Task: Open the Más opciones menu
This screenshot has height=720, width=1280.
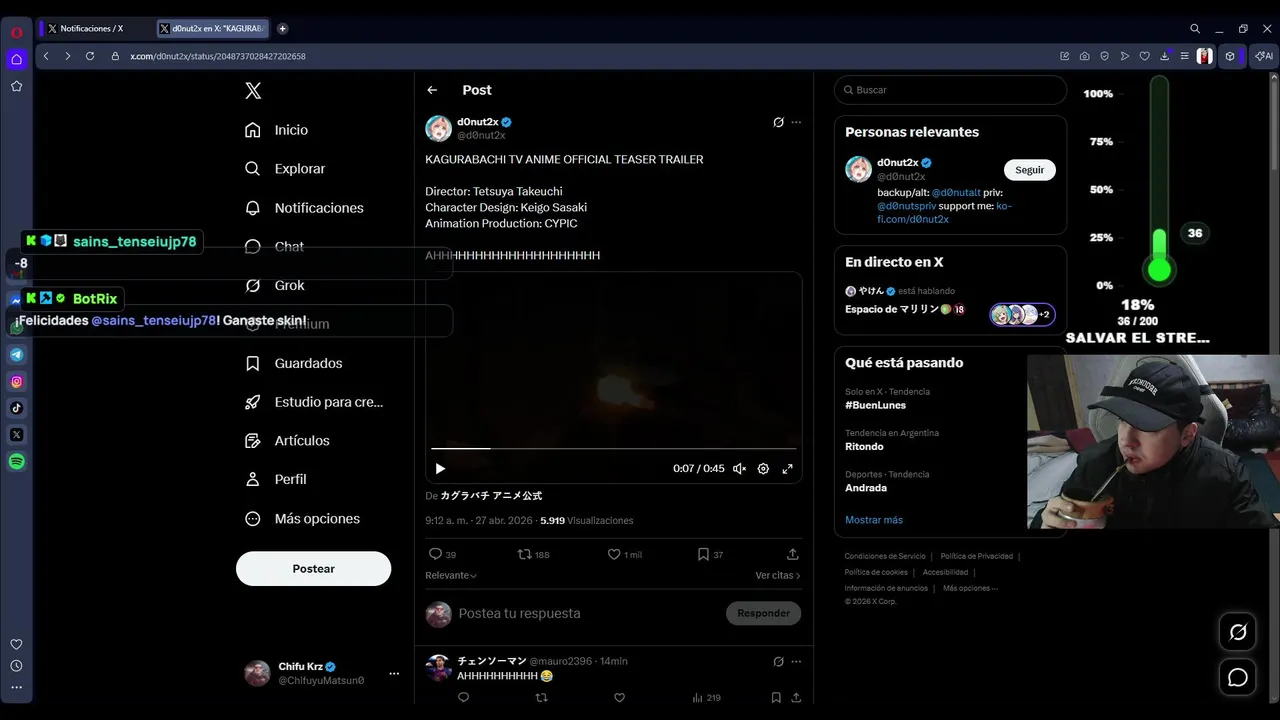Action: point(303,518)
